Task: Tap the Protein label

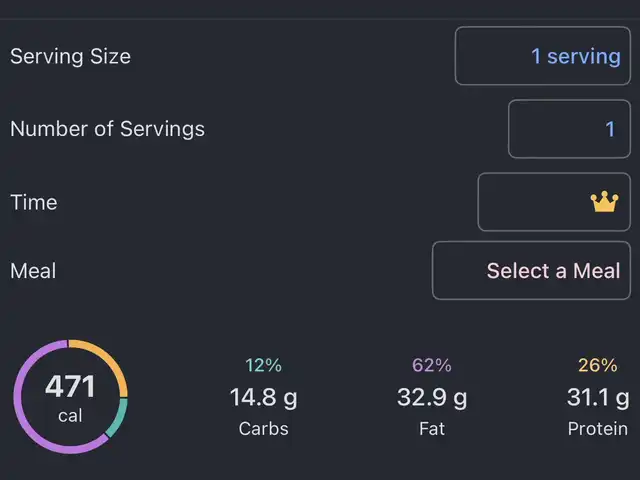Action: (x=597, y=429)
